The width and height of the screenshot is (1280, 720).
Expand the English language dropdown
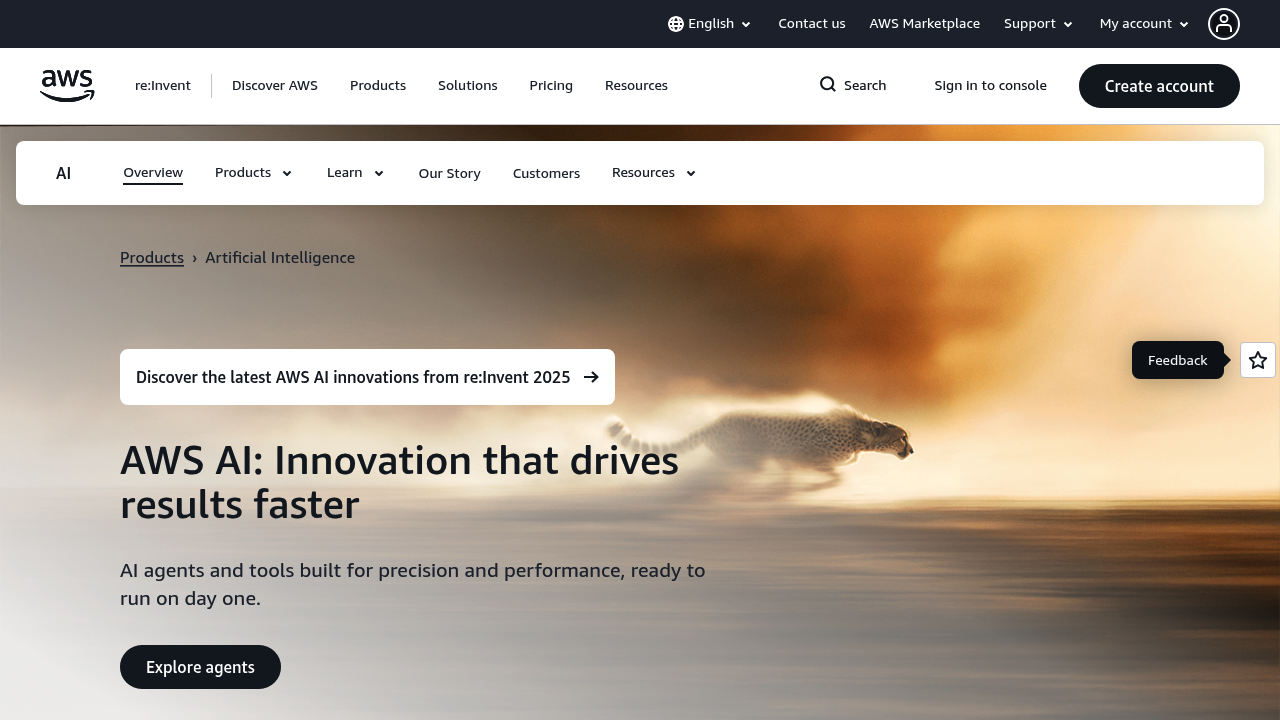(709, 23)
